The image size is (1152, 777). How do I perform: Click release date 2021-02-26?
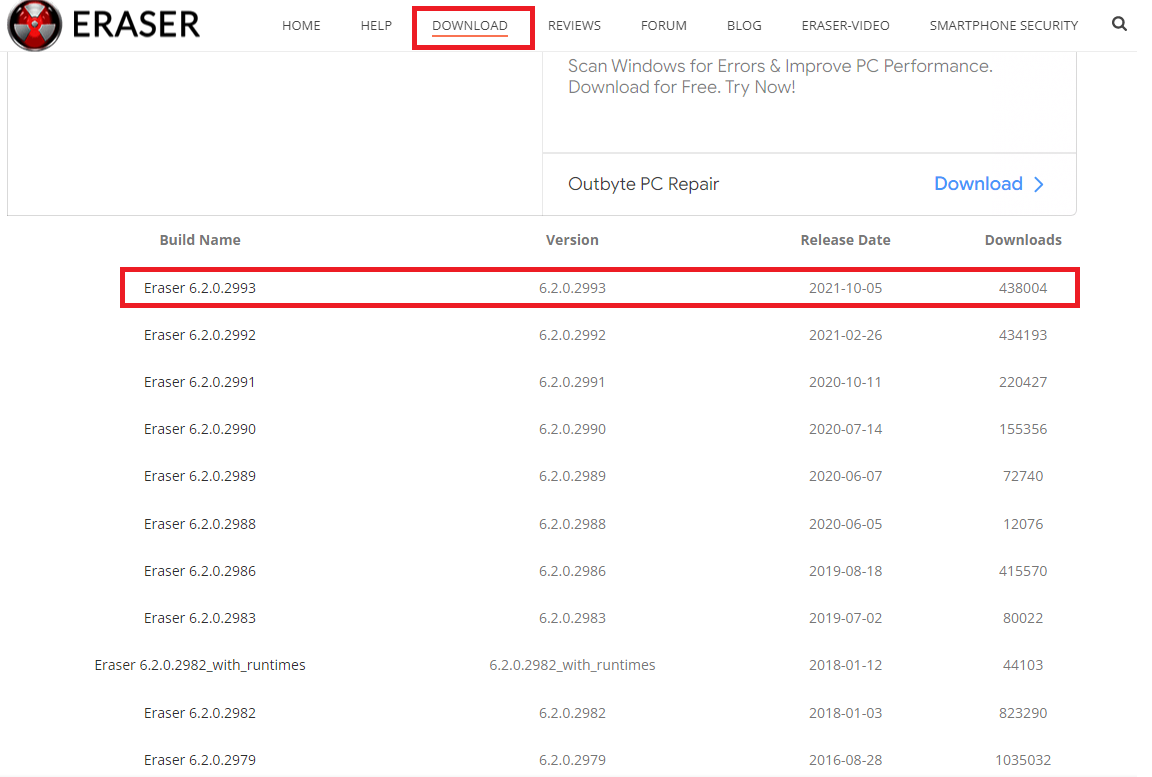[846, 335]
